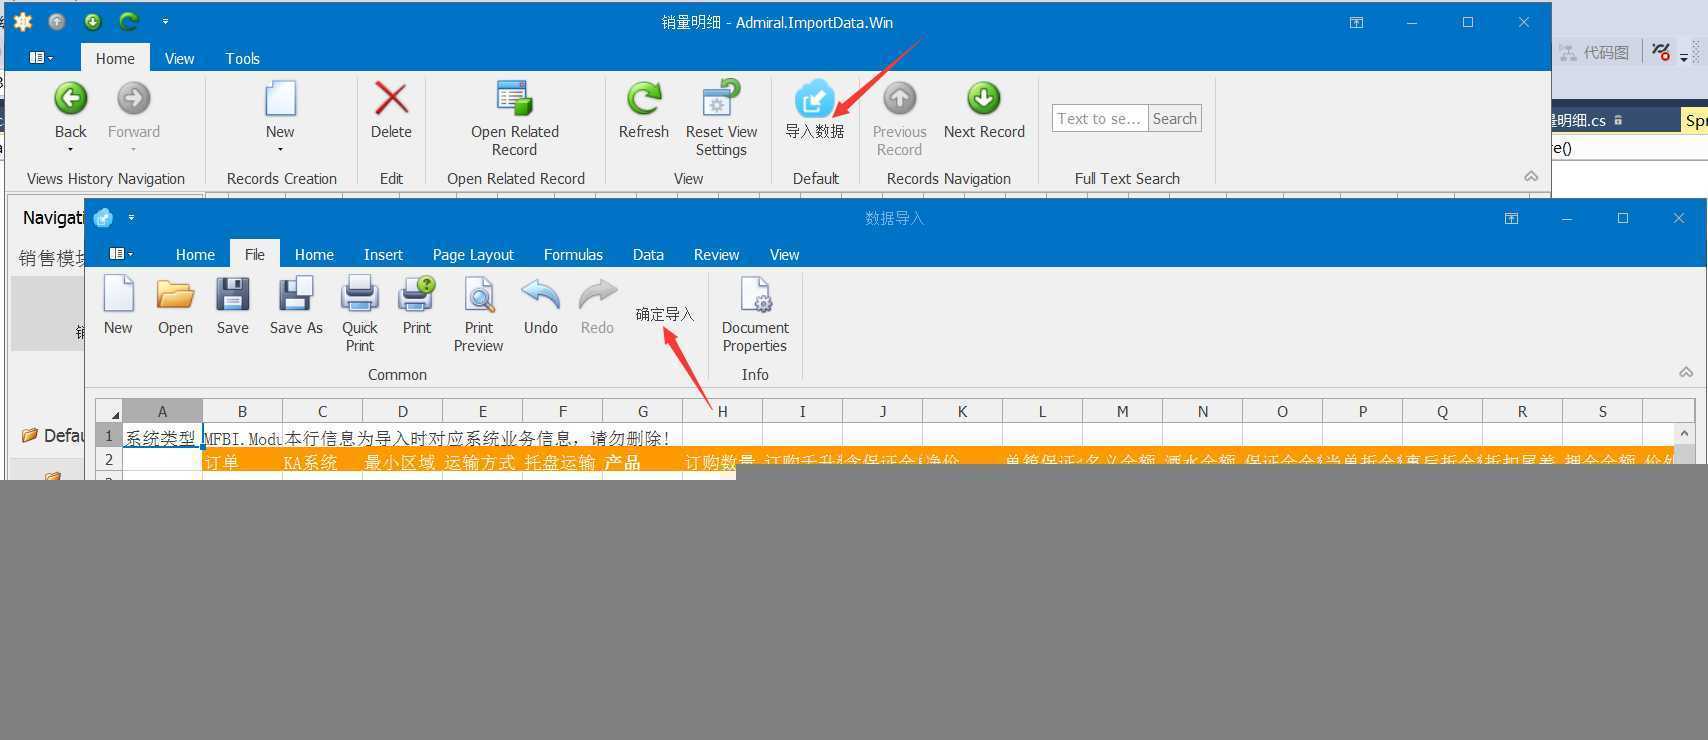This screenshot has height=740, width=1708.
Task: Expand the New button dropdown arrow
Action: (x=280, y=150)
